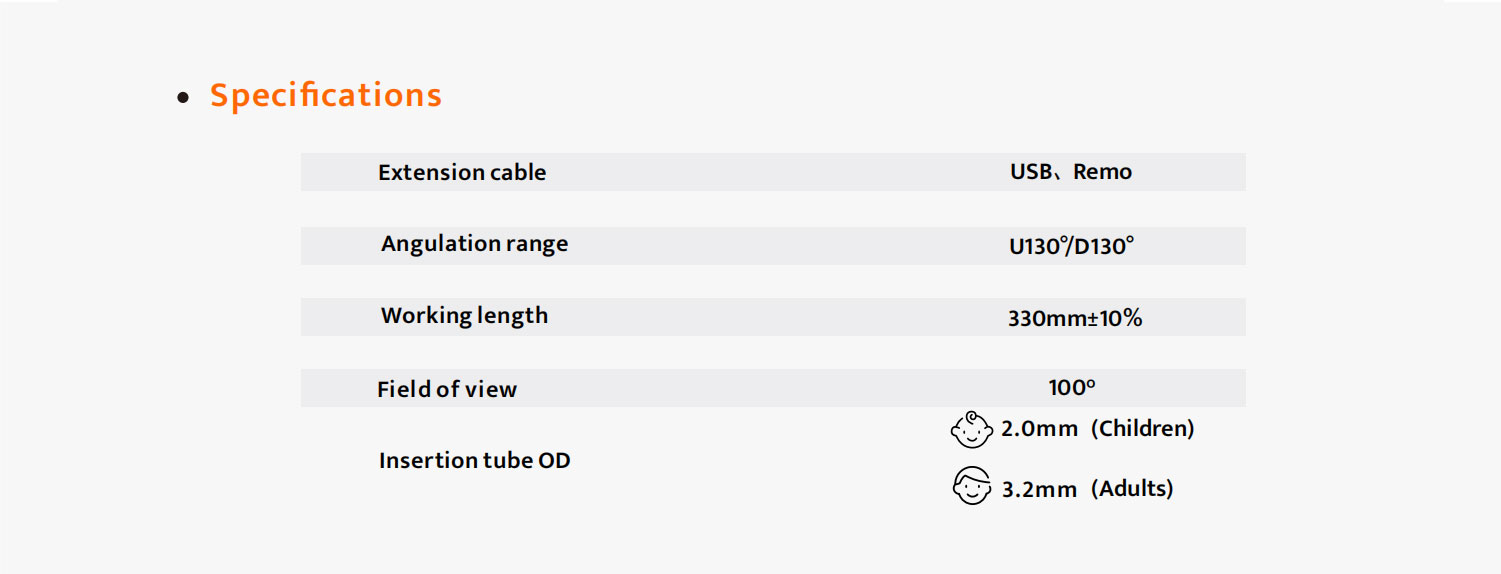Image resolution: width=1501 pixels, height=574 pixels.
Task: Select the Field of view label
Action: click(x=447, y=389)
